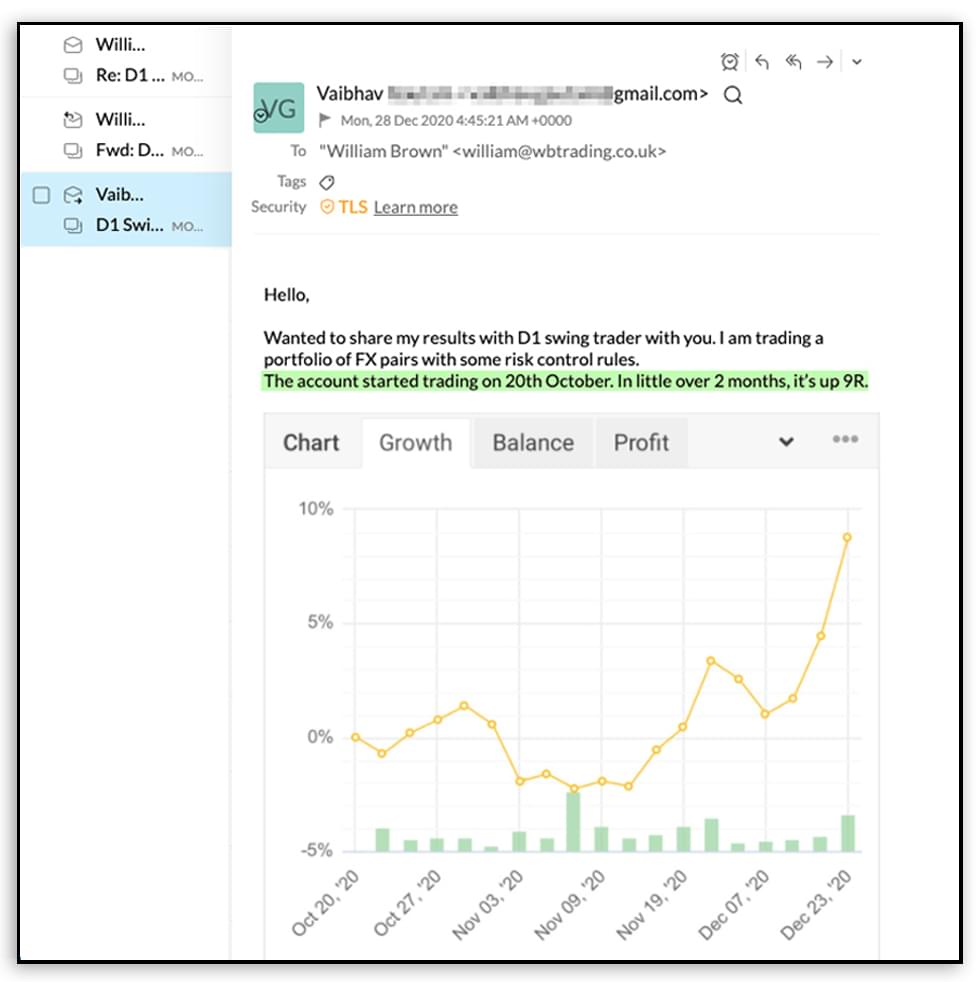This screenshot has height=982, width=980.
Task: Switch to the Balance chart tab
Action: pos(533,443)
